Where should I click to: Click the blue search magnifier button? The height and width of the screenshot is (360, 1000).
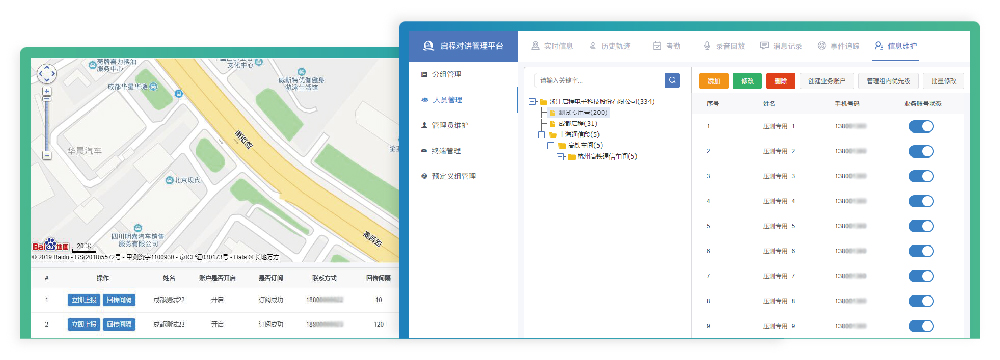pos(672,80)
